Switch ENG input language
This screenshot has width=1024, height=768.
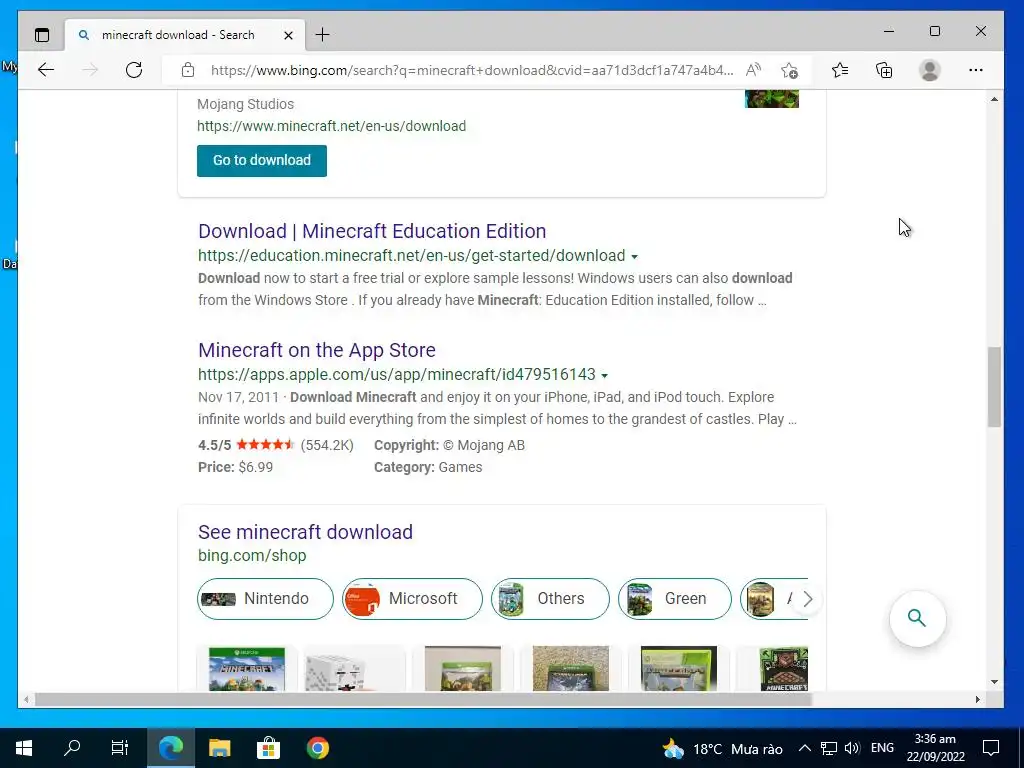point(882,748)
